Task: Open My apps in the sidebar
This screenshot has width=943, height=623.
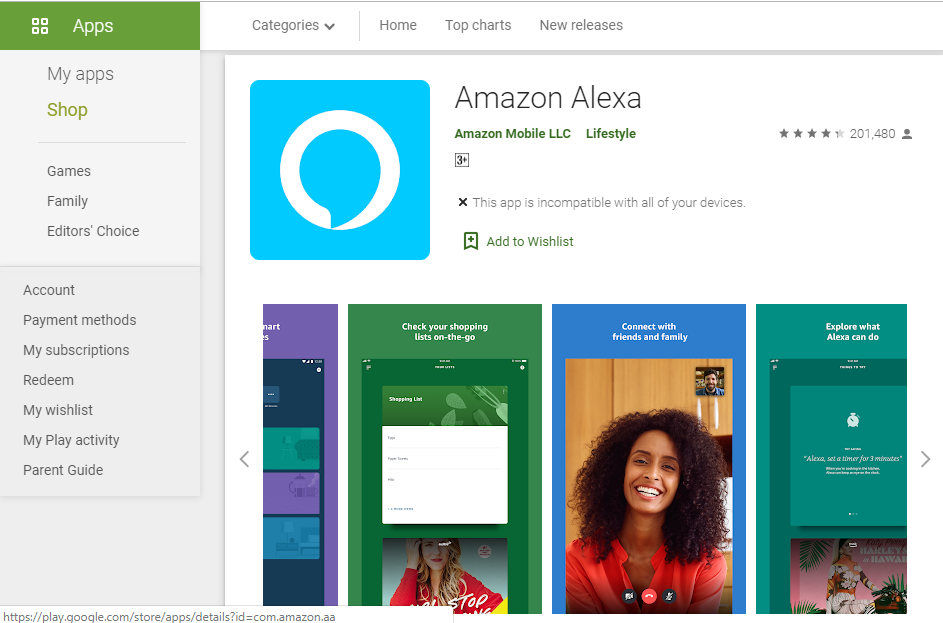Action: pyautogui.click(x=81, y=74)
